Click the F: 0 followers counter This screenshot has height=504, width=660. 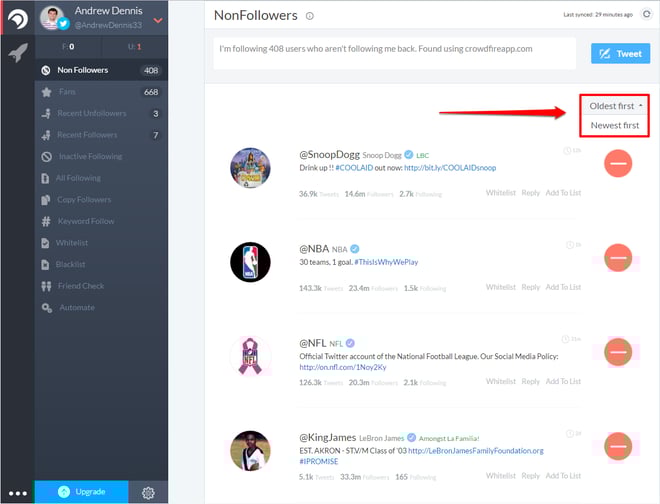68,47
